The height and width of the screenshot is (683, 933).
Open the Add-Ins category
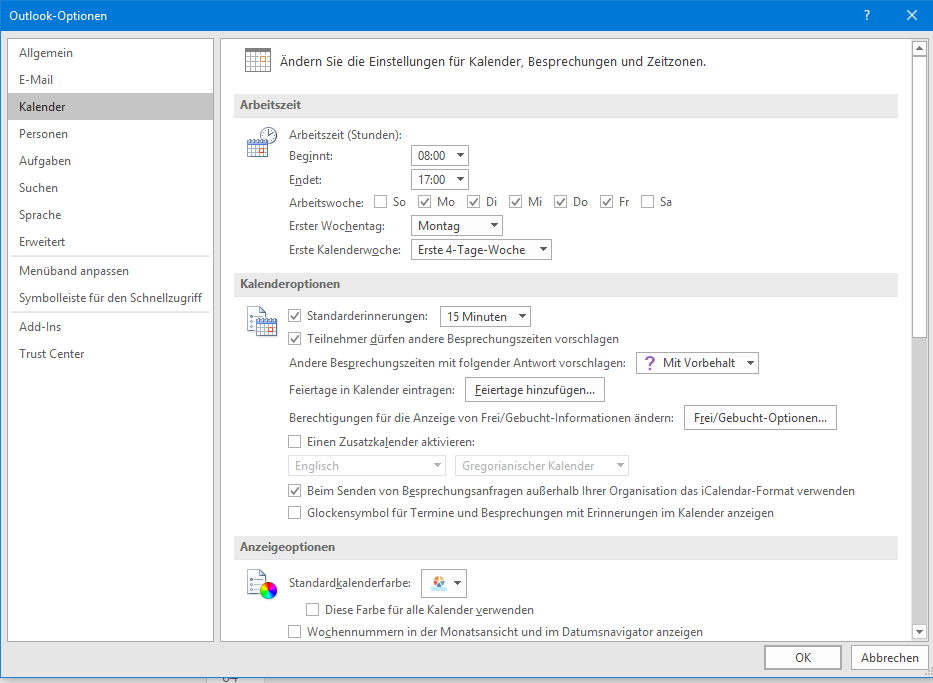111,327
